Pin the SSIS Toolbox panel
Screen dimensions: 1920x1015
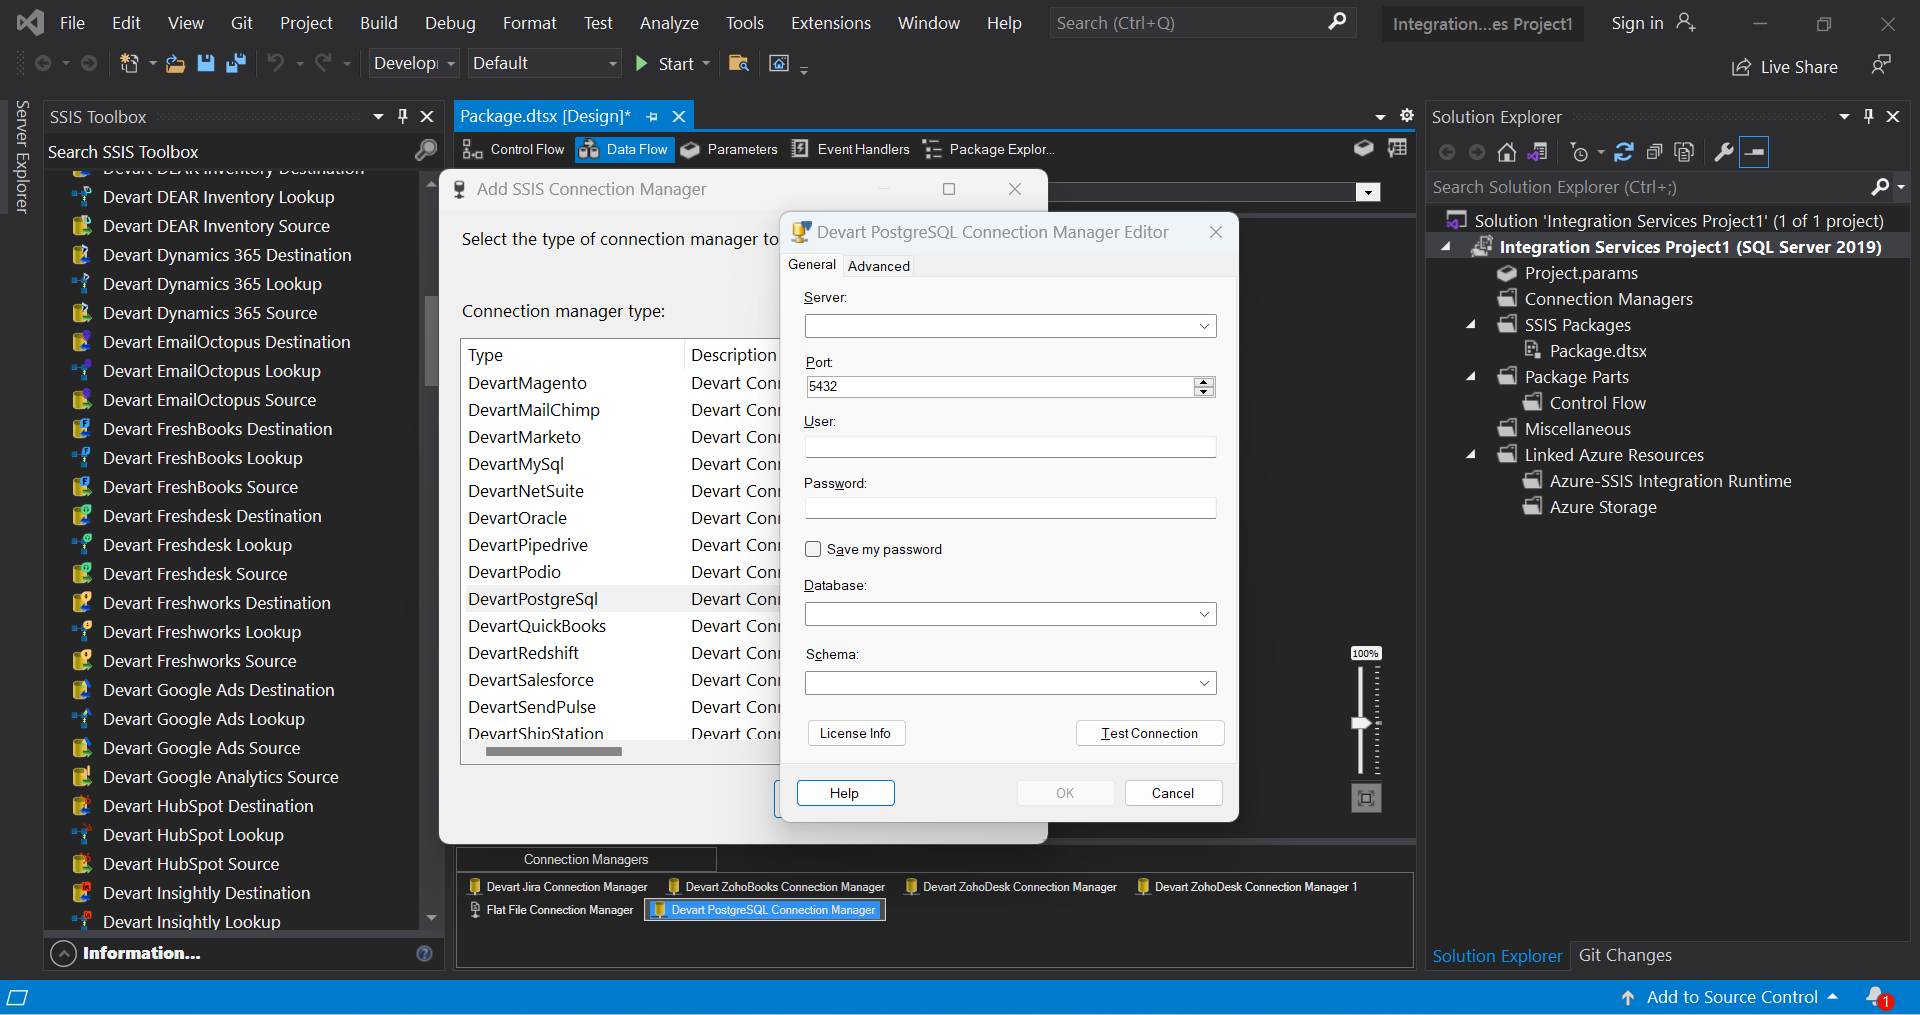(x=403, y=116)
